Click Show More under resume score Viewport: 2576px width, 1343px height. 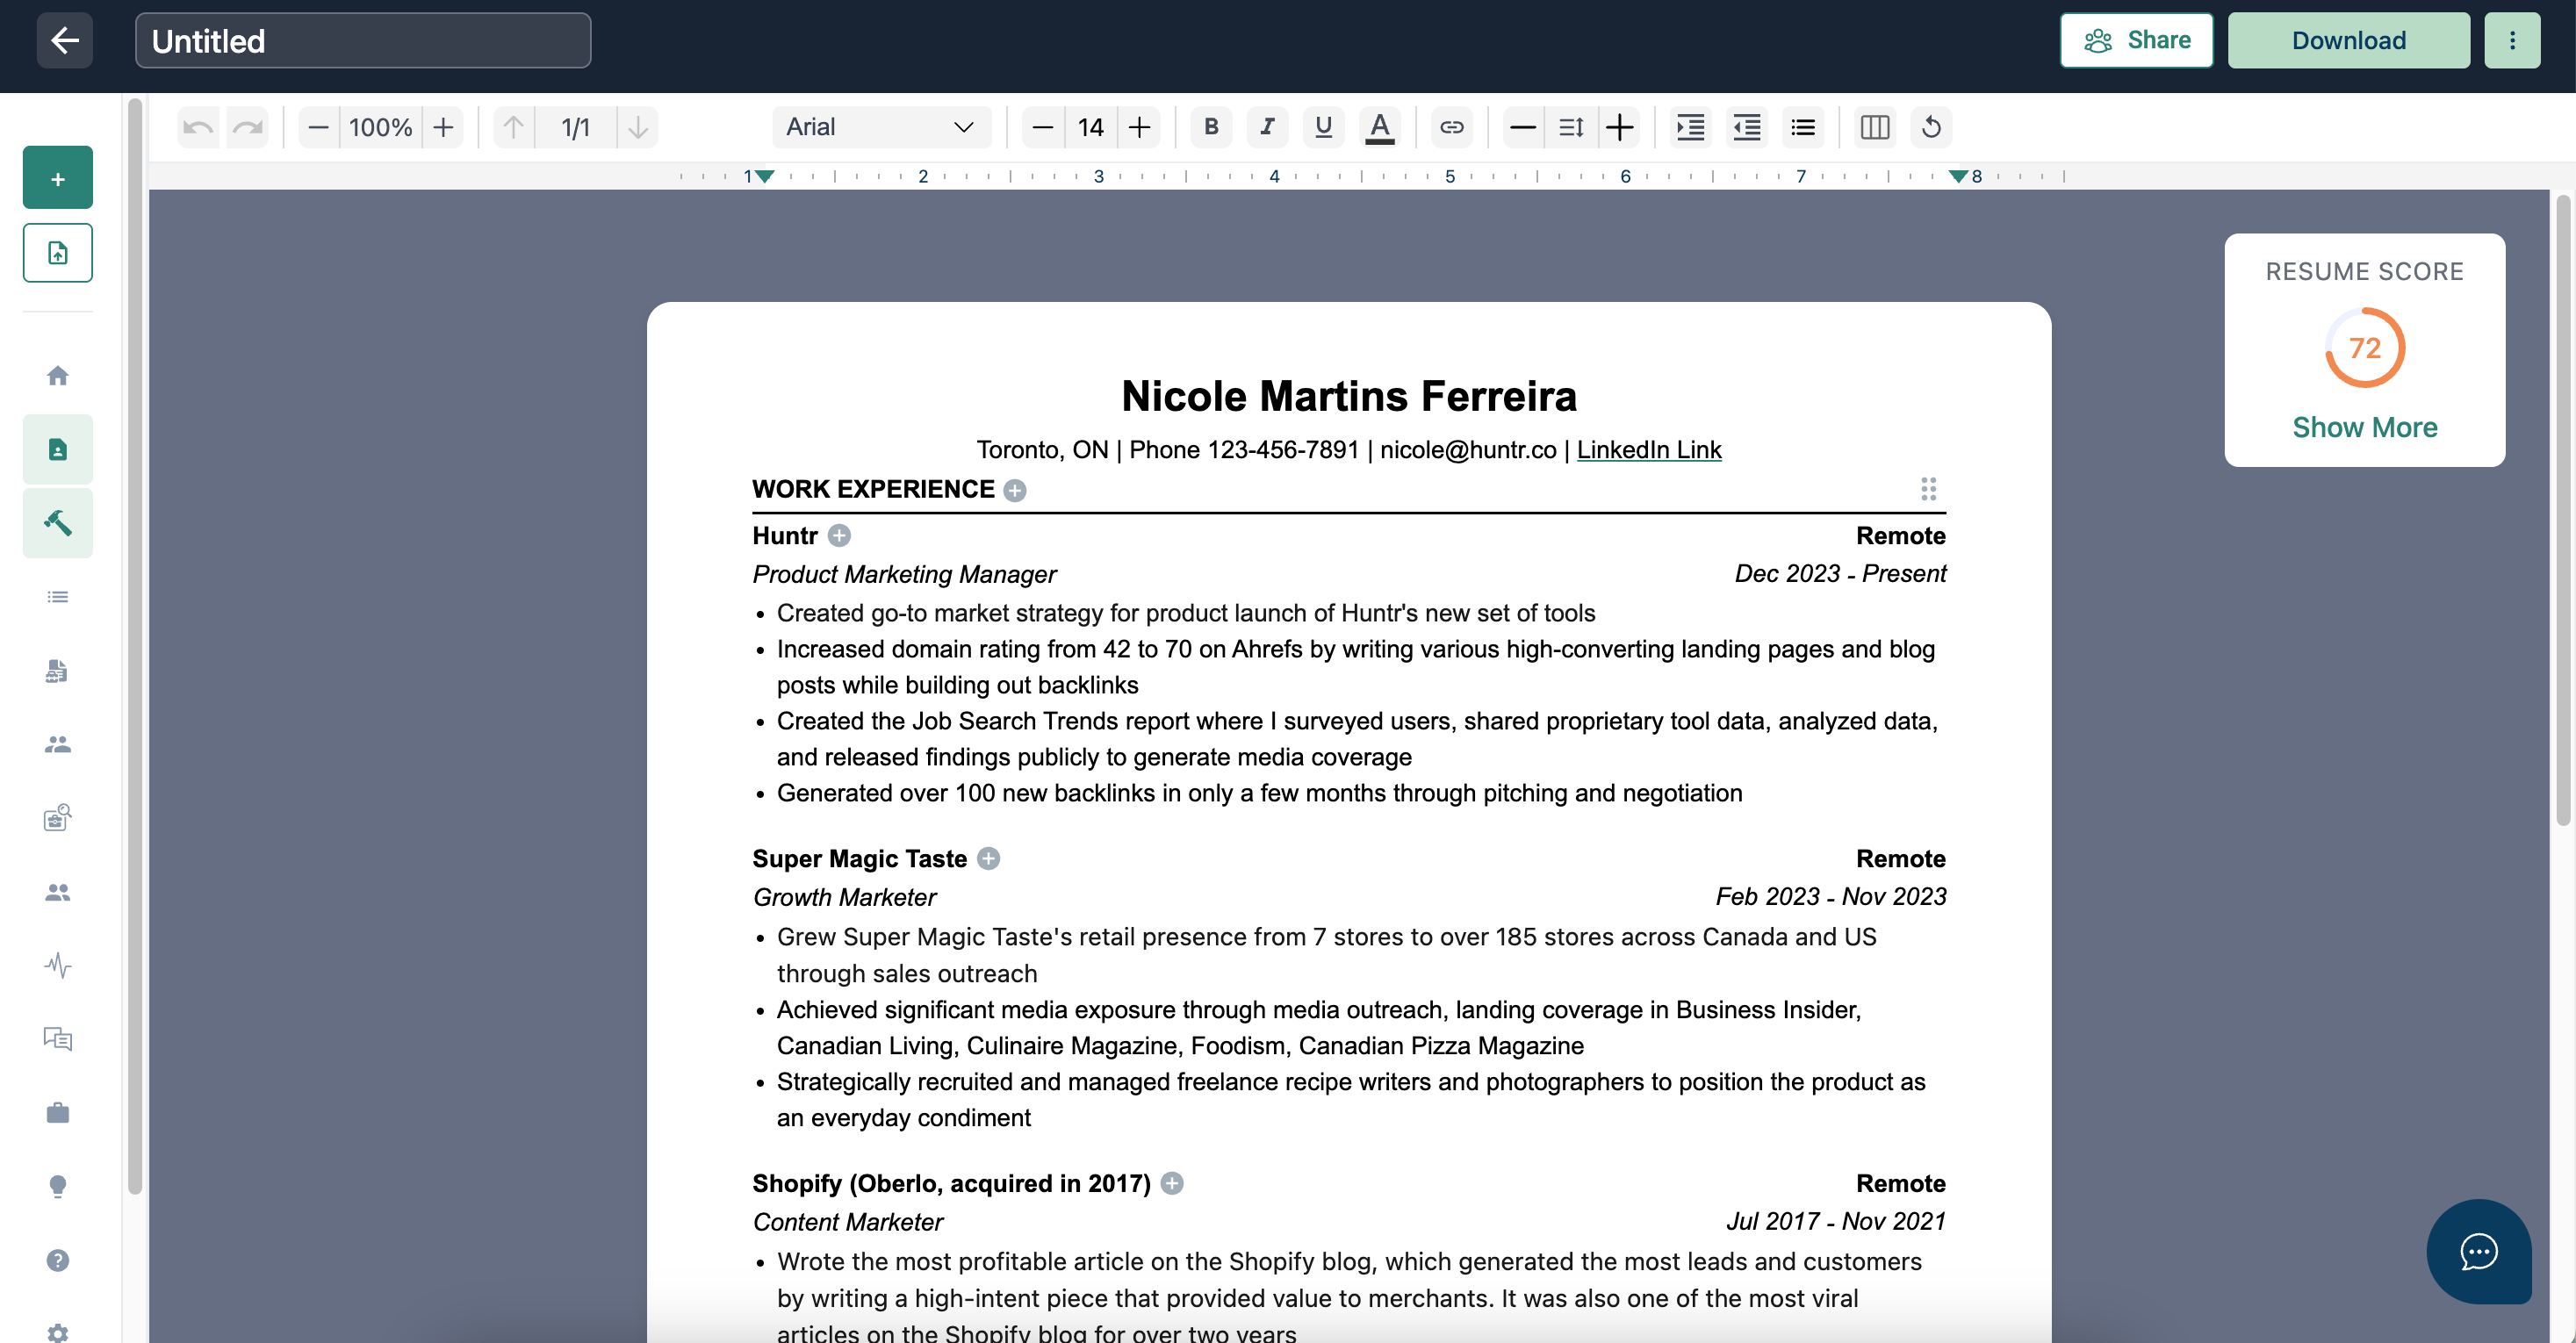(2364, 427)
